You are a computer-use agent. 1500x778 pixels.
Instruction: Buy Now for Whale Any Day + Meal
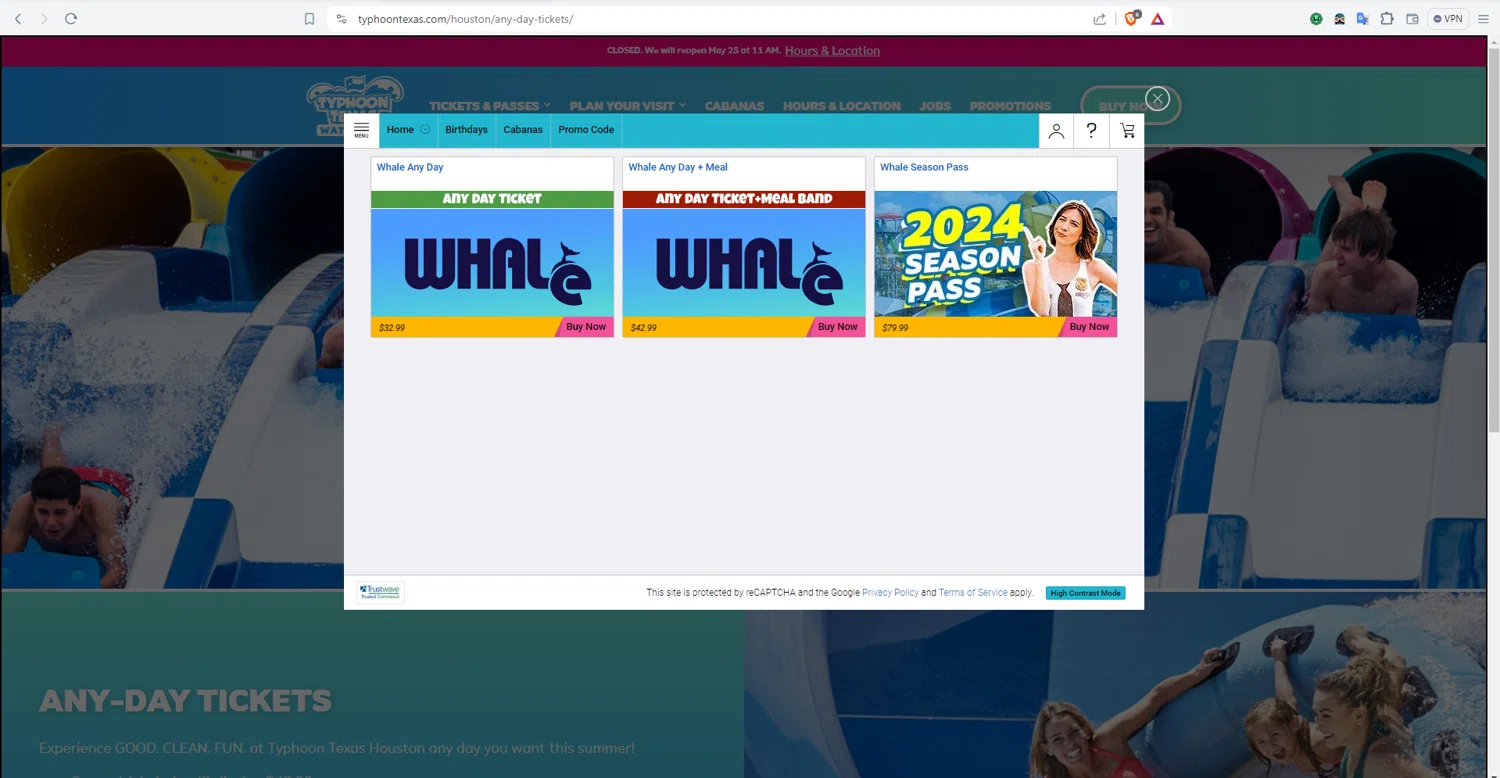[837, 327]
